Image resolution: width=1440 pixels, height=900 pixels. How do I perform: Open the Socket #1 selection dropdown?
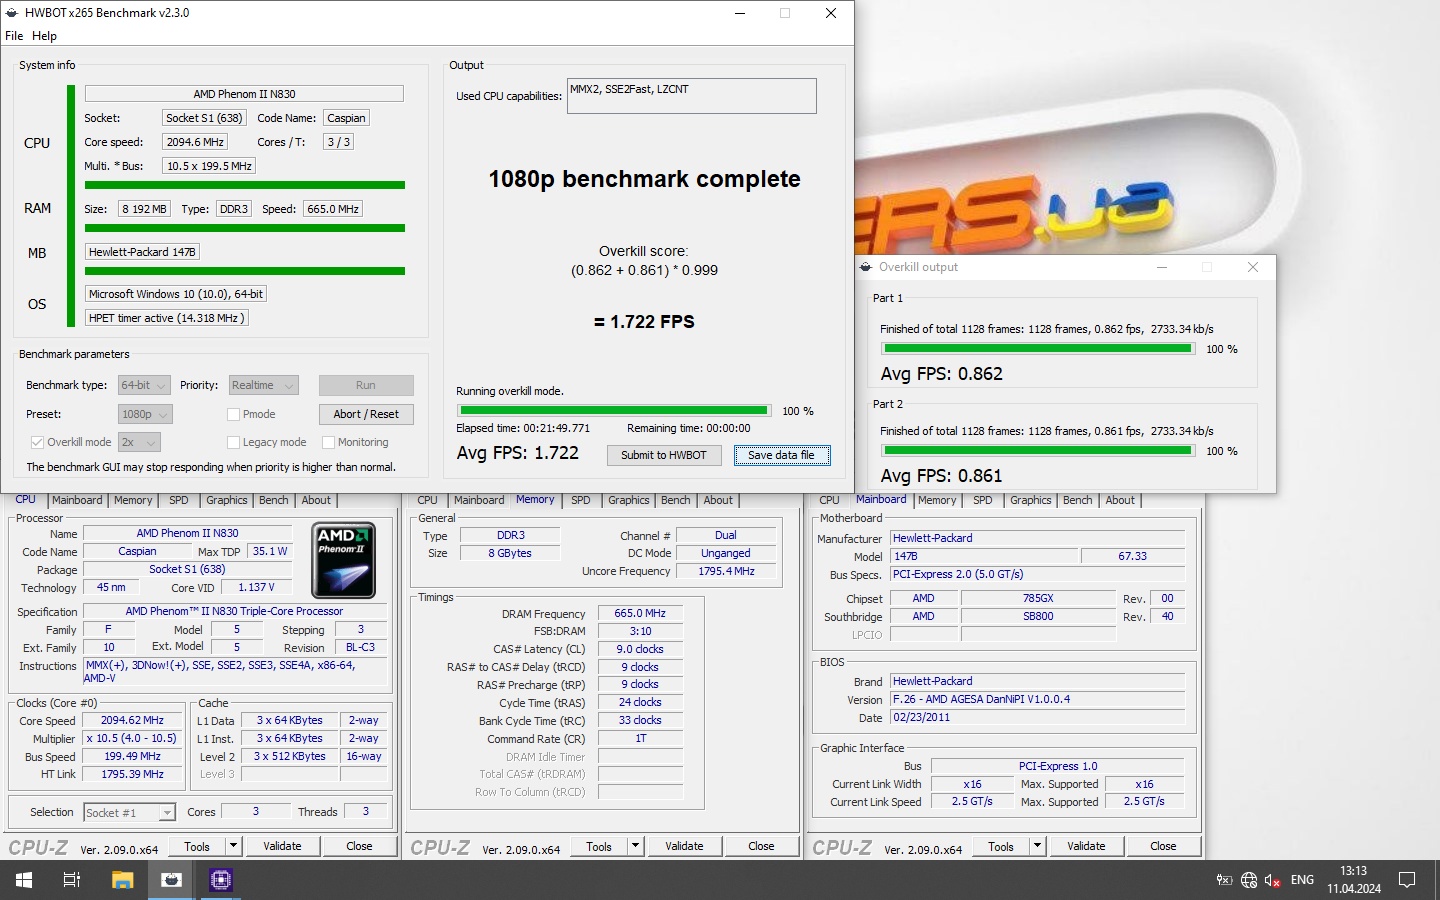click(x=129, y=813)
